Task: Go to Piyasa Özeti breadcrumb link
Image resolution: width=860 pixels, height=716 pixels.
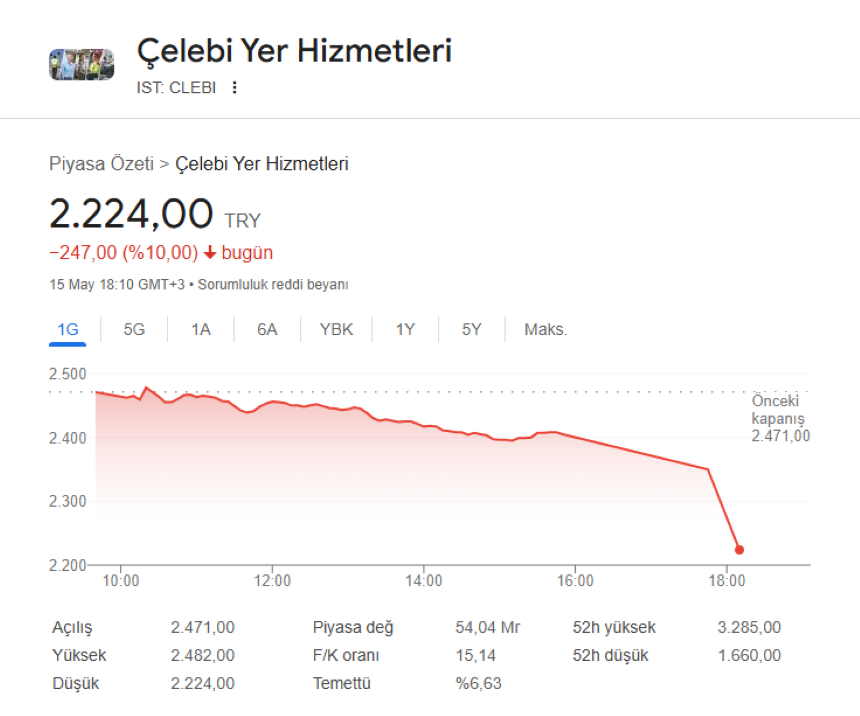Action: click(101, 164)
